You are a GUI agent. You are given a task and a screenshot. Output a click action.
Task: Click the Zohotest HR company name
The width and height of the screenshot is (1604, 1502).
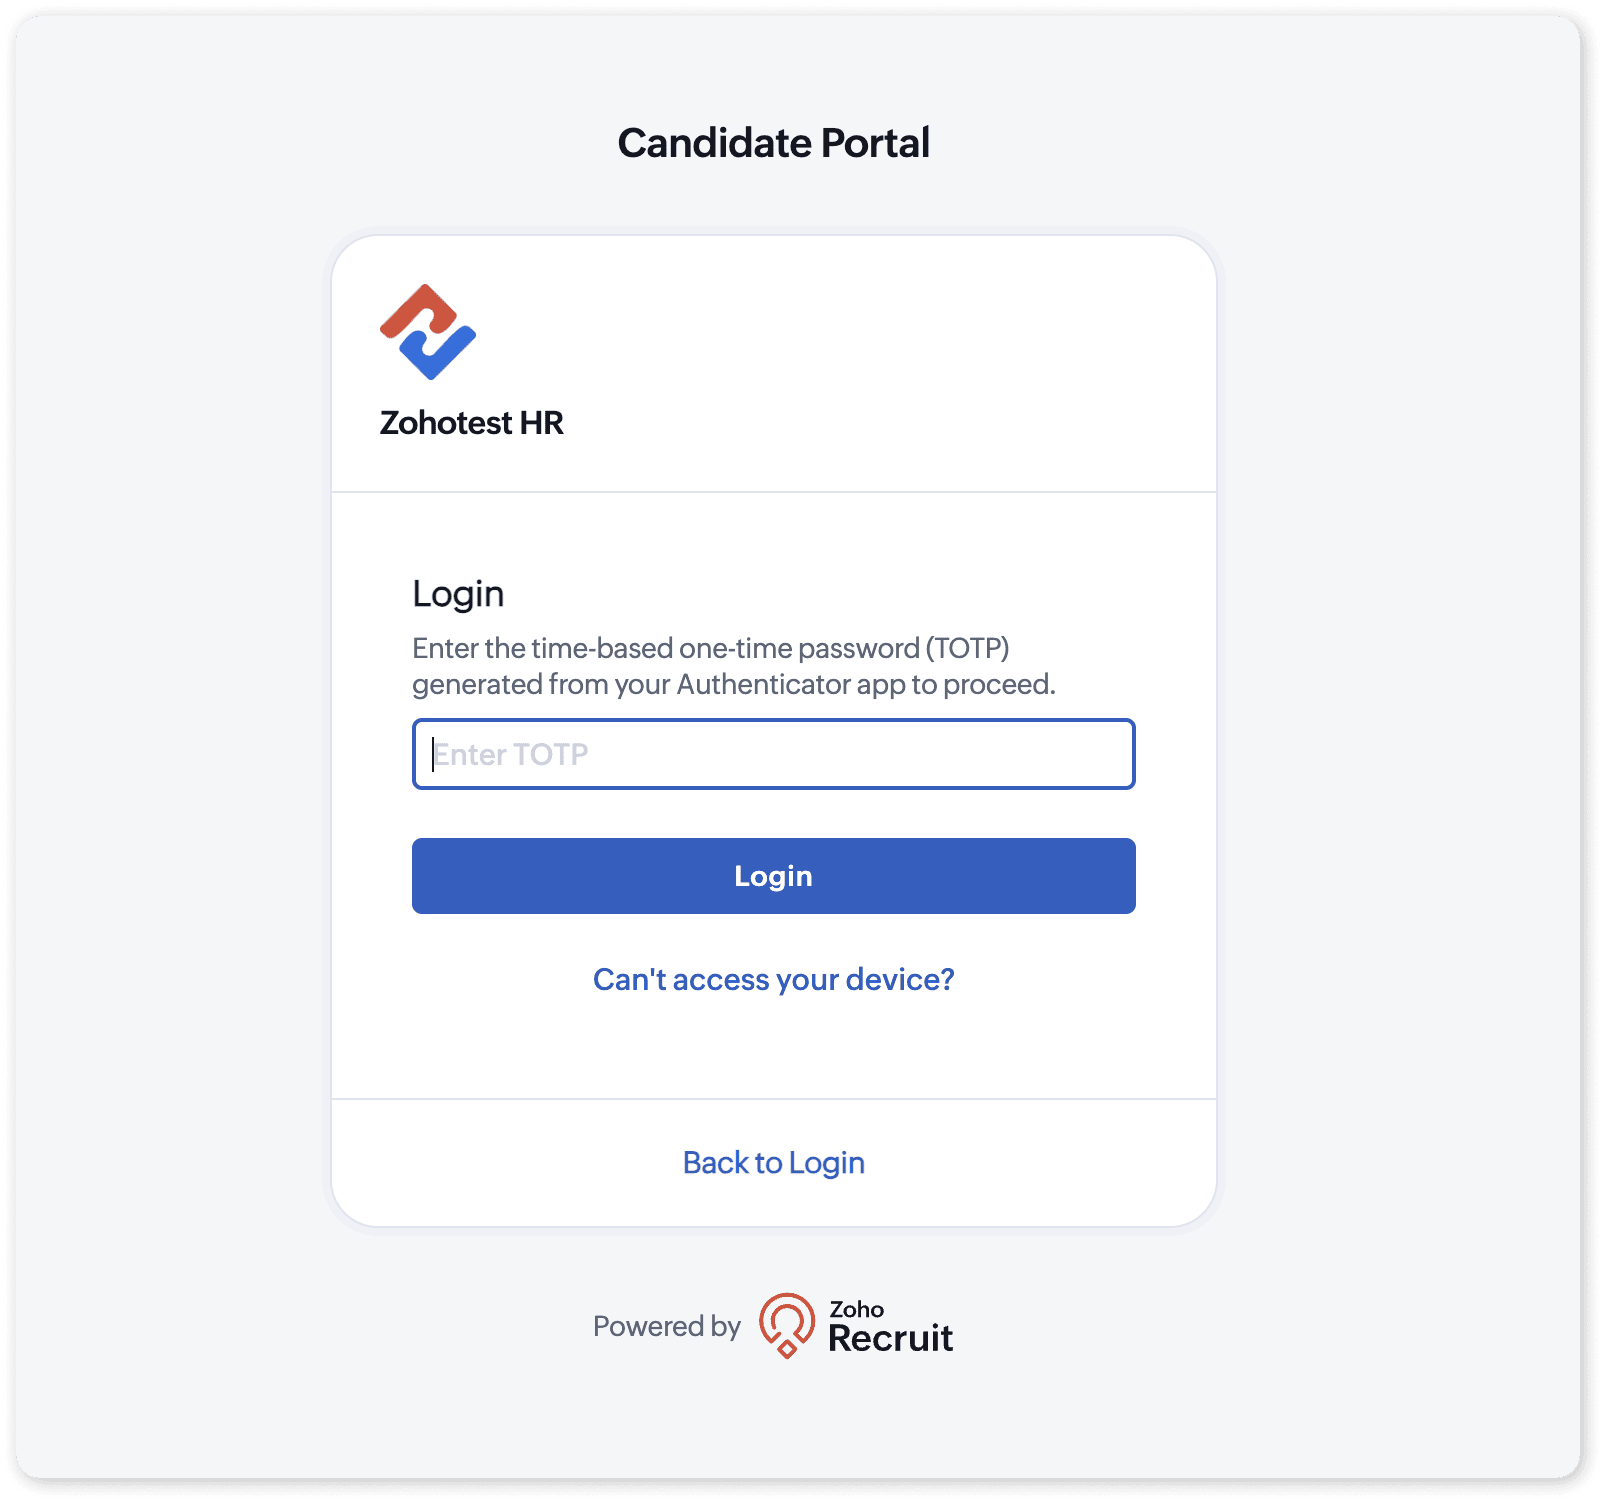pos(472,423)
